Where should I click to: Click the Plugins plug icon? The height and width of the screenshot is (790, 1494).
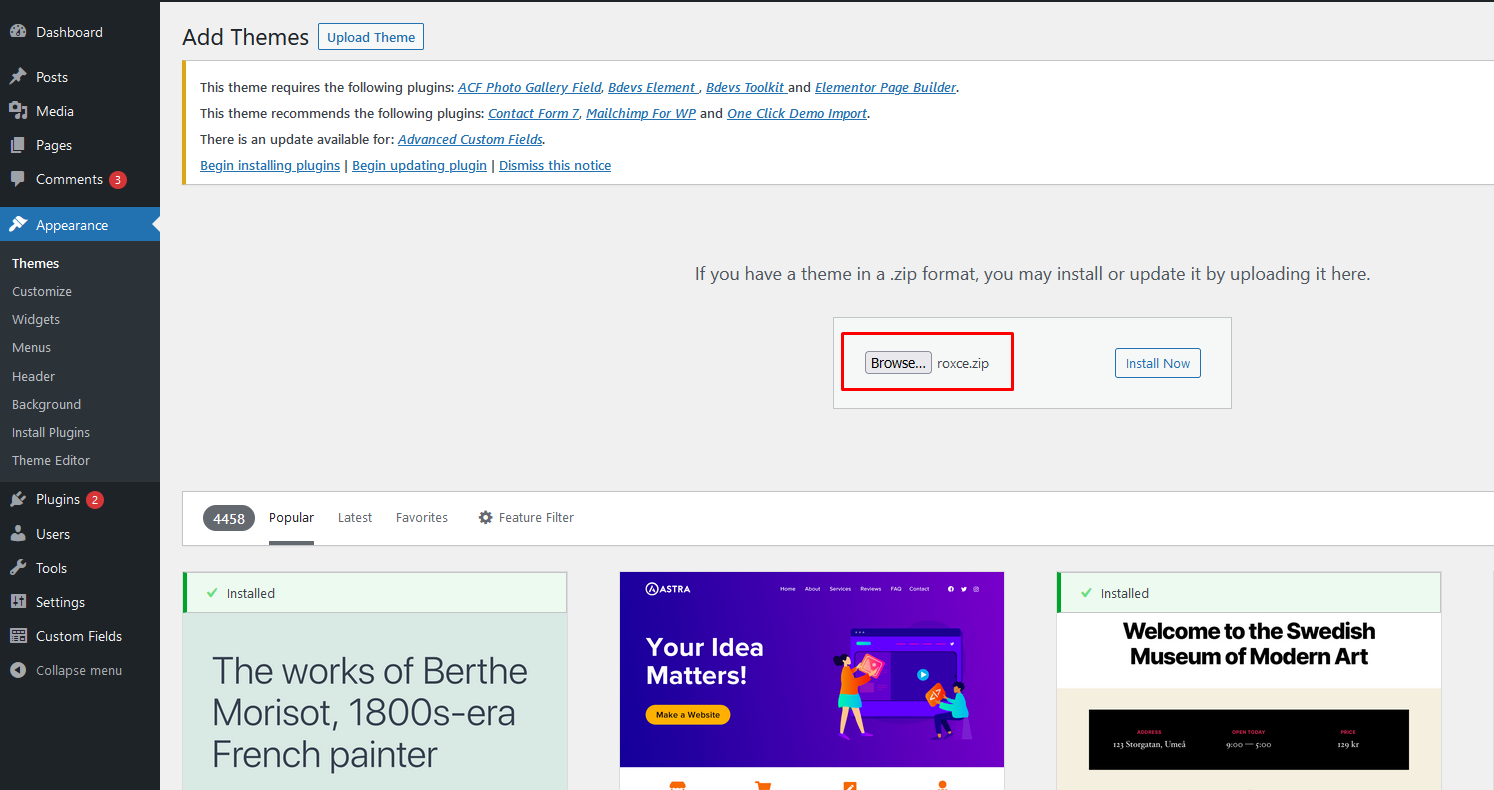[x=18, y=499]
